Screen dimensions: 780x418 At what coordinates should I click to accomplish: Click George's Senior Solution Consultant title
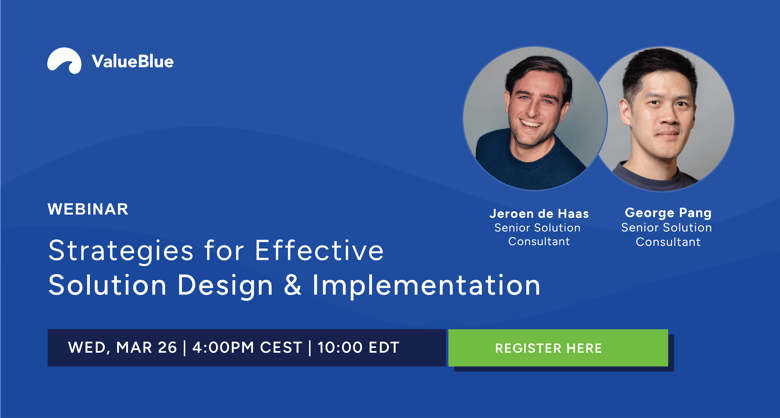click(x=667, y=235)
